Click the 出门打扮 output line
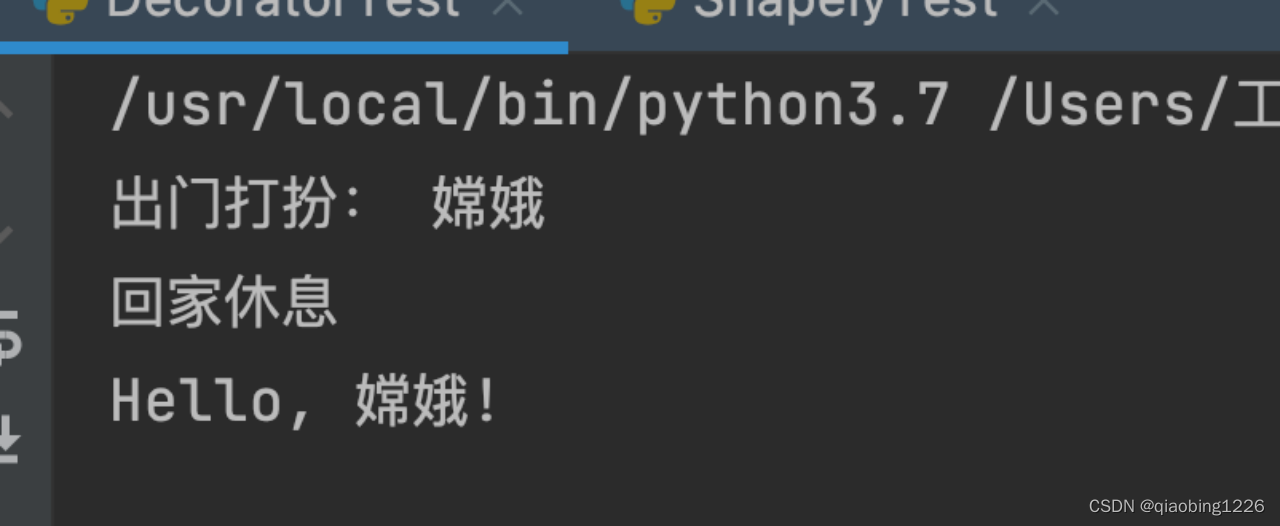The width and height of the screenshot is (1280, 526). click(328, 206)
